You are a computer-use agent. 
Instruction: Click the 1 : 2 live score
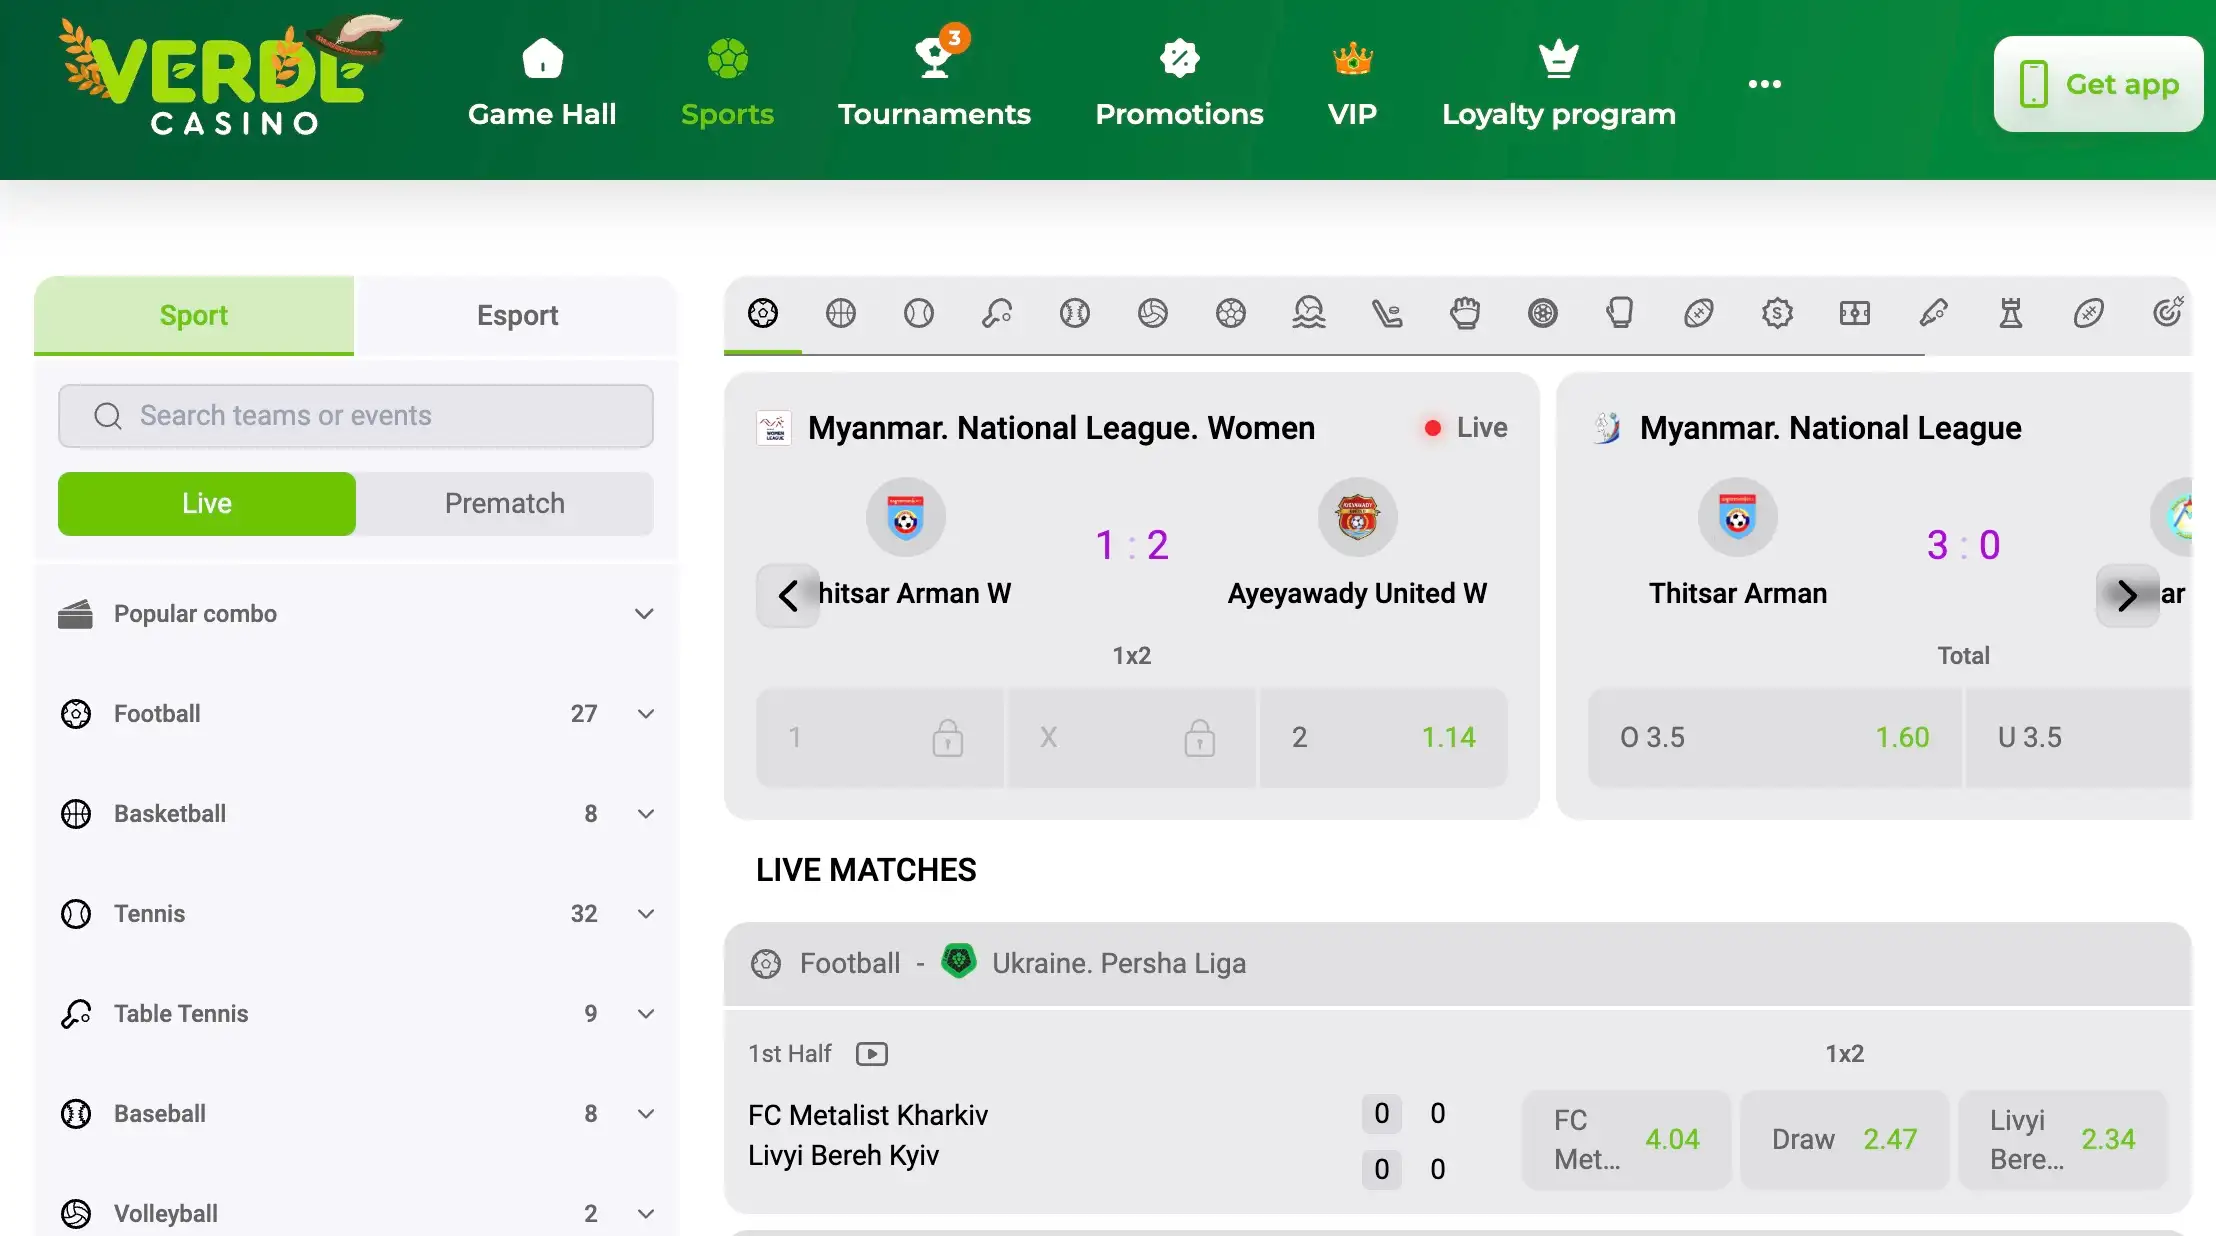pos(1132,545)
